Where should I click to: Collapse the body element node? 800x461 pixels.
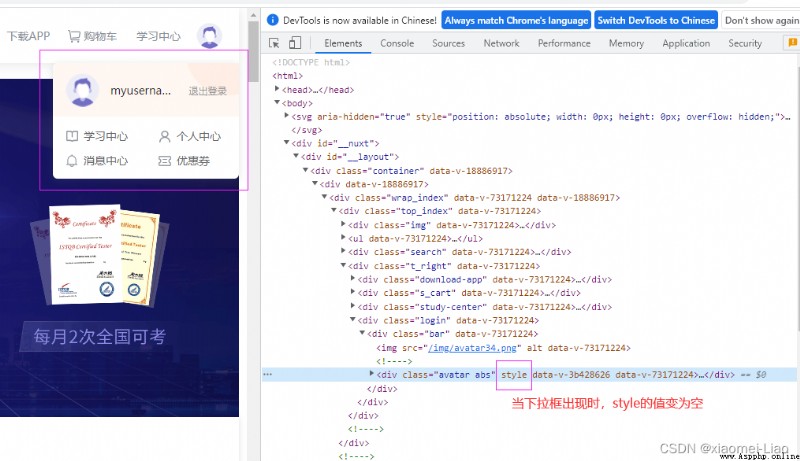pyautogui.click(x=277, y=103)
